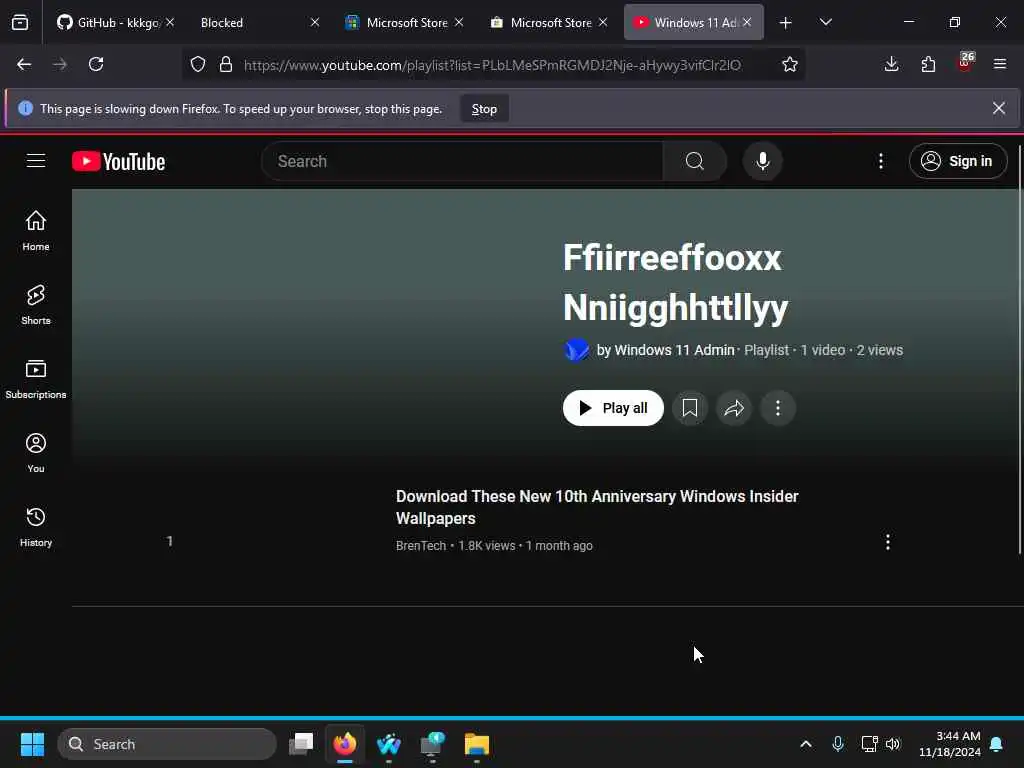Viewport: 1024px width, 768px height.
Task: Open Firefox downloads panel
Action: (891, 64)
